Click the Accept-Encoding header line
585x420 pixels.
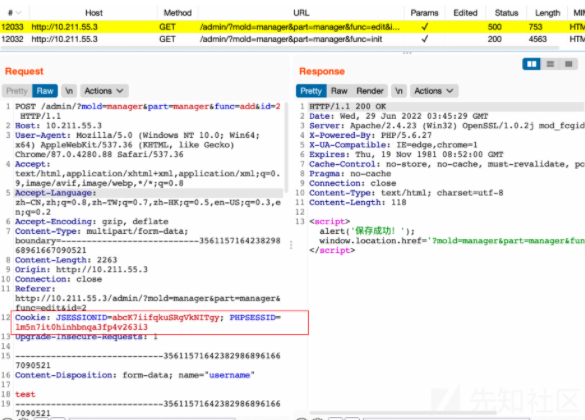(92, 222)
